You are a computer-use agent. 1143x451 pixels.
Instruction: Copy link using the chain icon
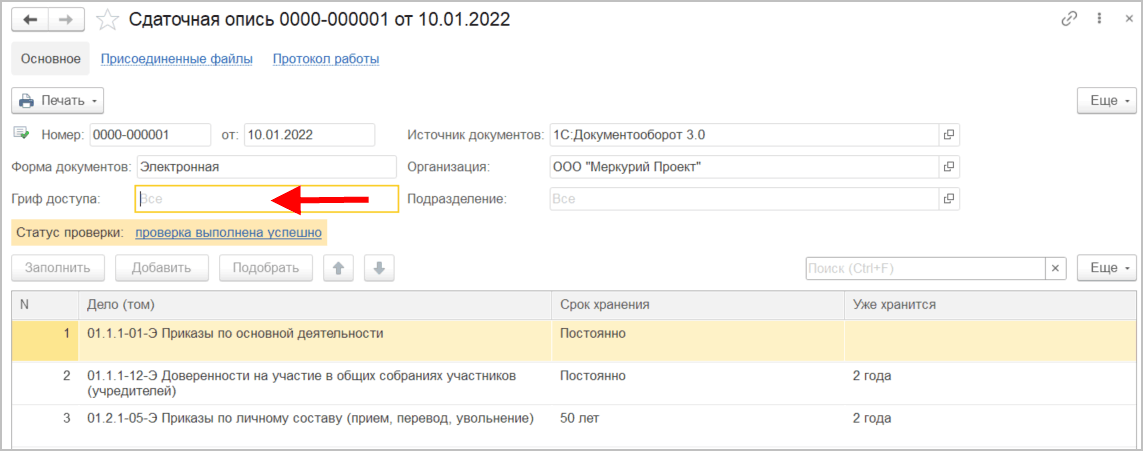click(1070, 19)
